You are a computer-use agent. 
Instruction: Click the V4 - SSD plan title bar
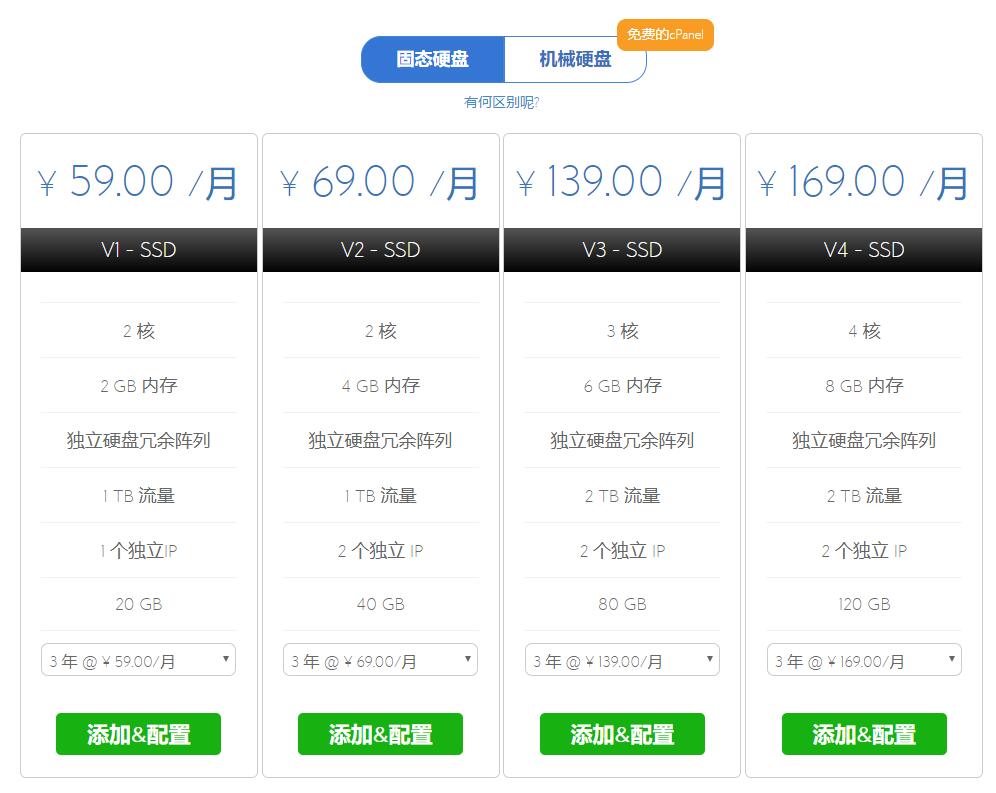864,250
